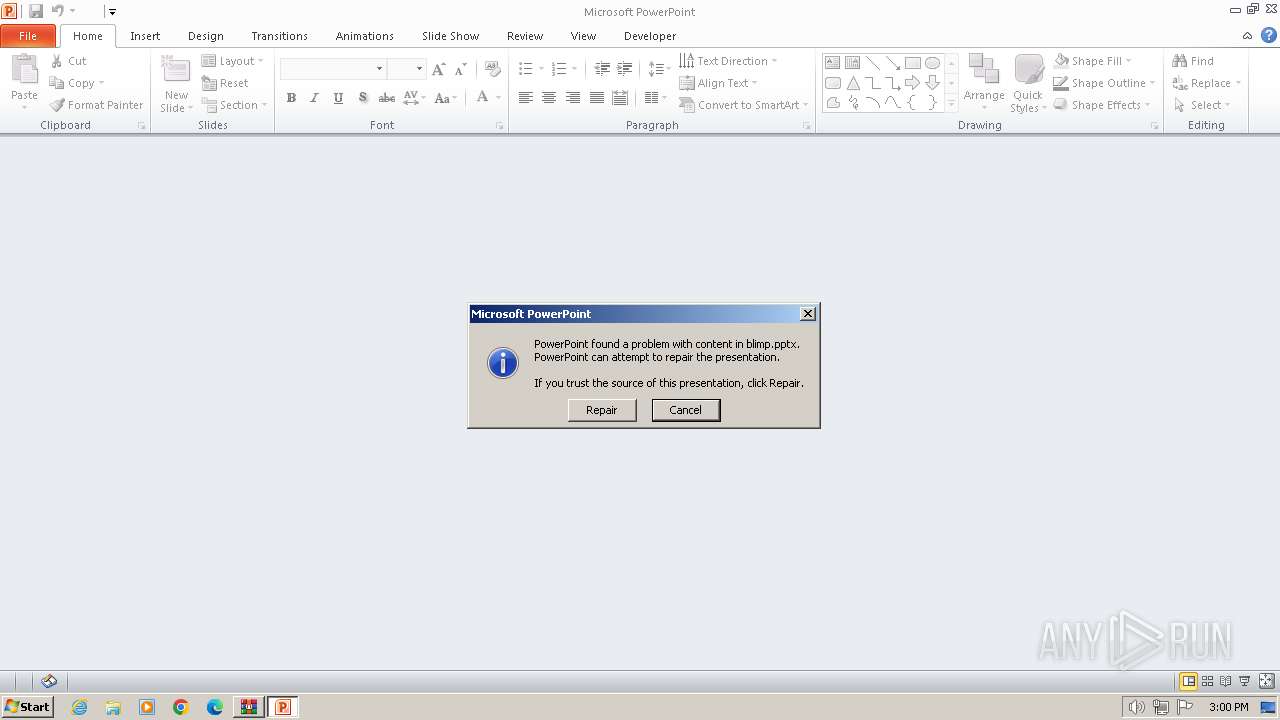Open Align Text dropdown

718,83
